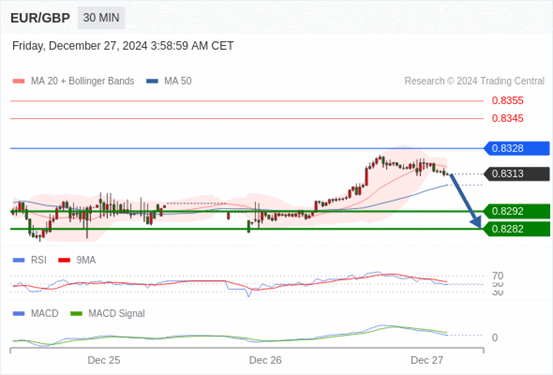Click the 0.8282 support price tag
Image resolution: width=553 pixels, height=375 pixels.
[517, 229]
